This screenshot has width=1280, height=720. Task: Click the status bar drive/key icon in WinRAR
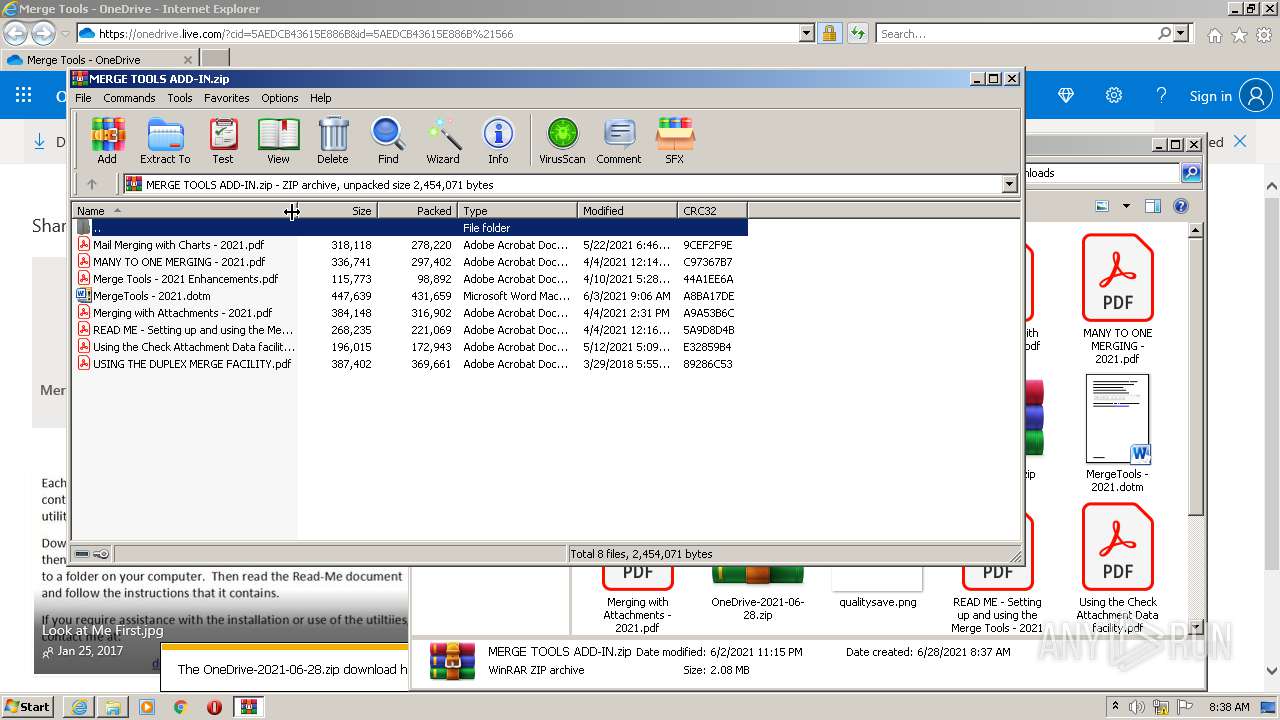coord(92,554)
